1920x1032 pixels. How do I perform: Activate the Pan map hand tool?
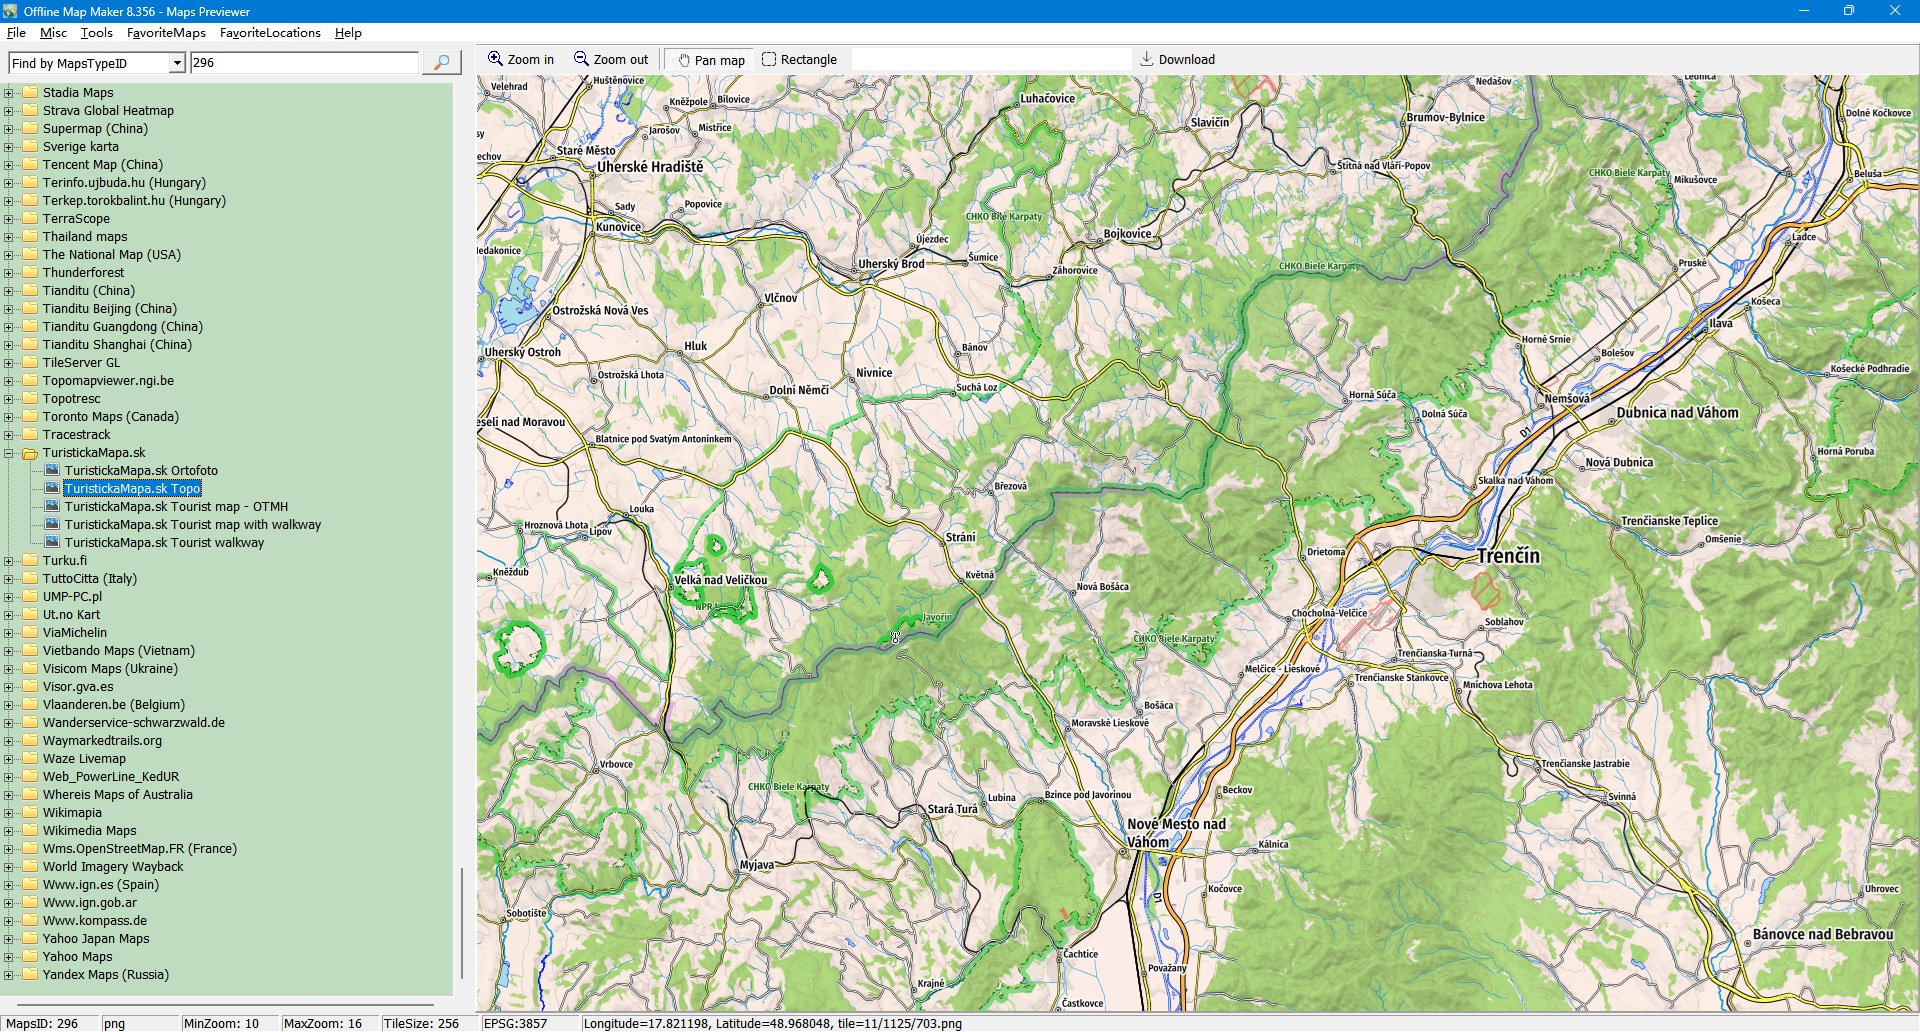pos(711,60)
